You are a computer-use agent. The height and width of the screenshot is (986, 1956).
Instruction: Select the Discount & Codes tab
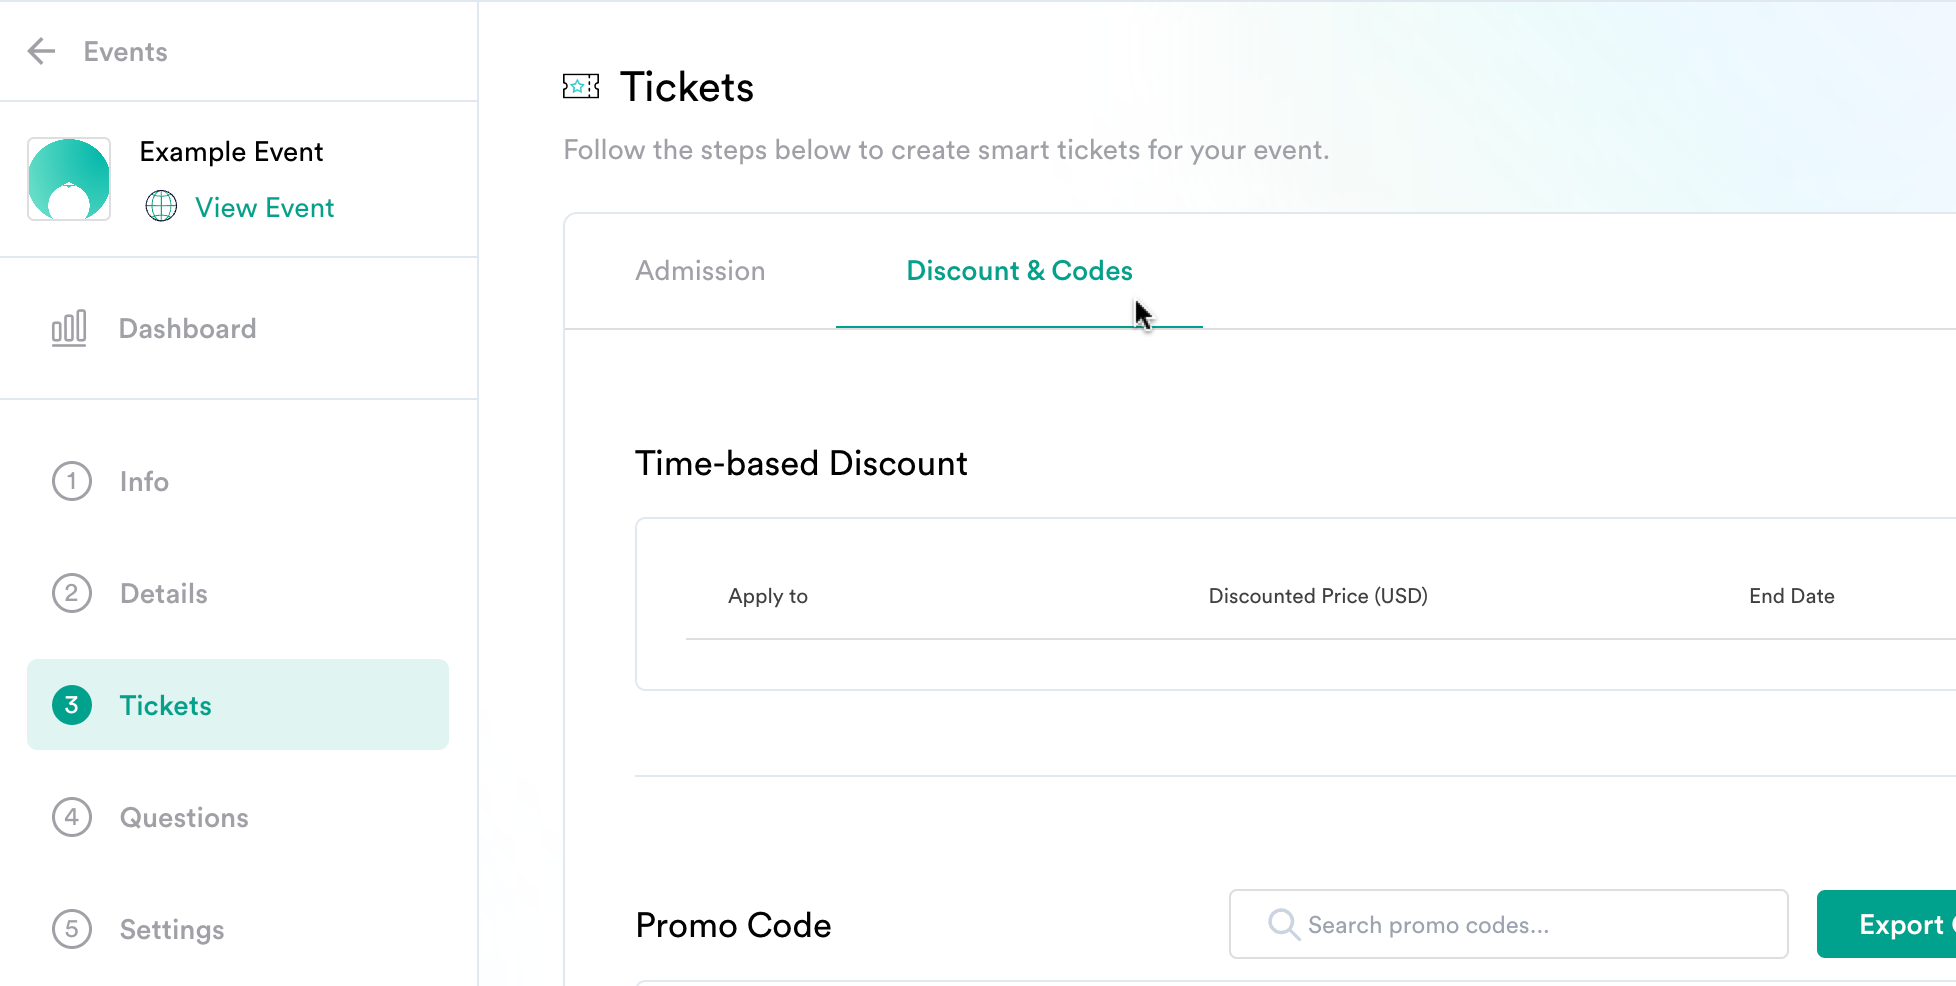tap(1019, 271)
